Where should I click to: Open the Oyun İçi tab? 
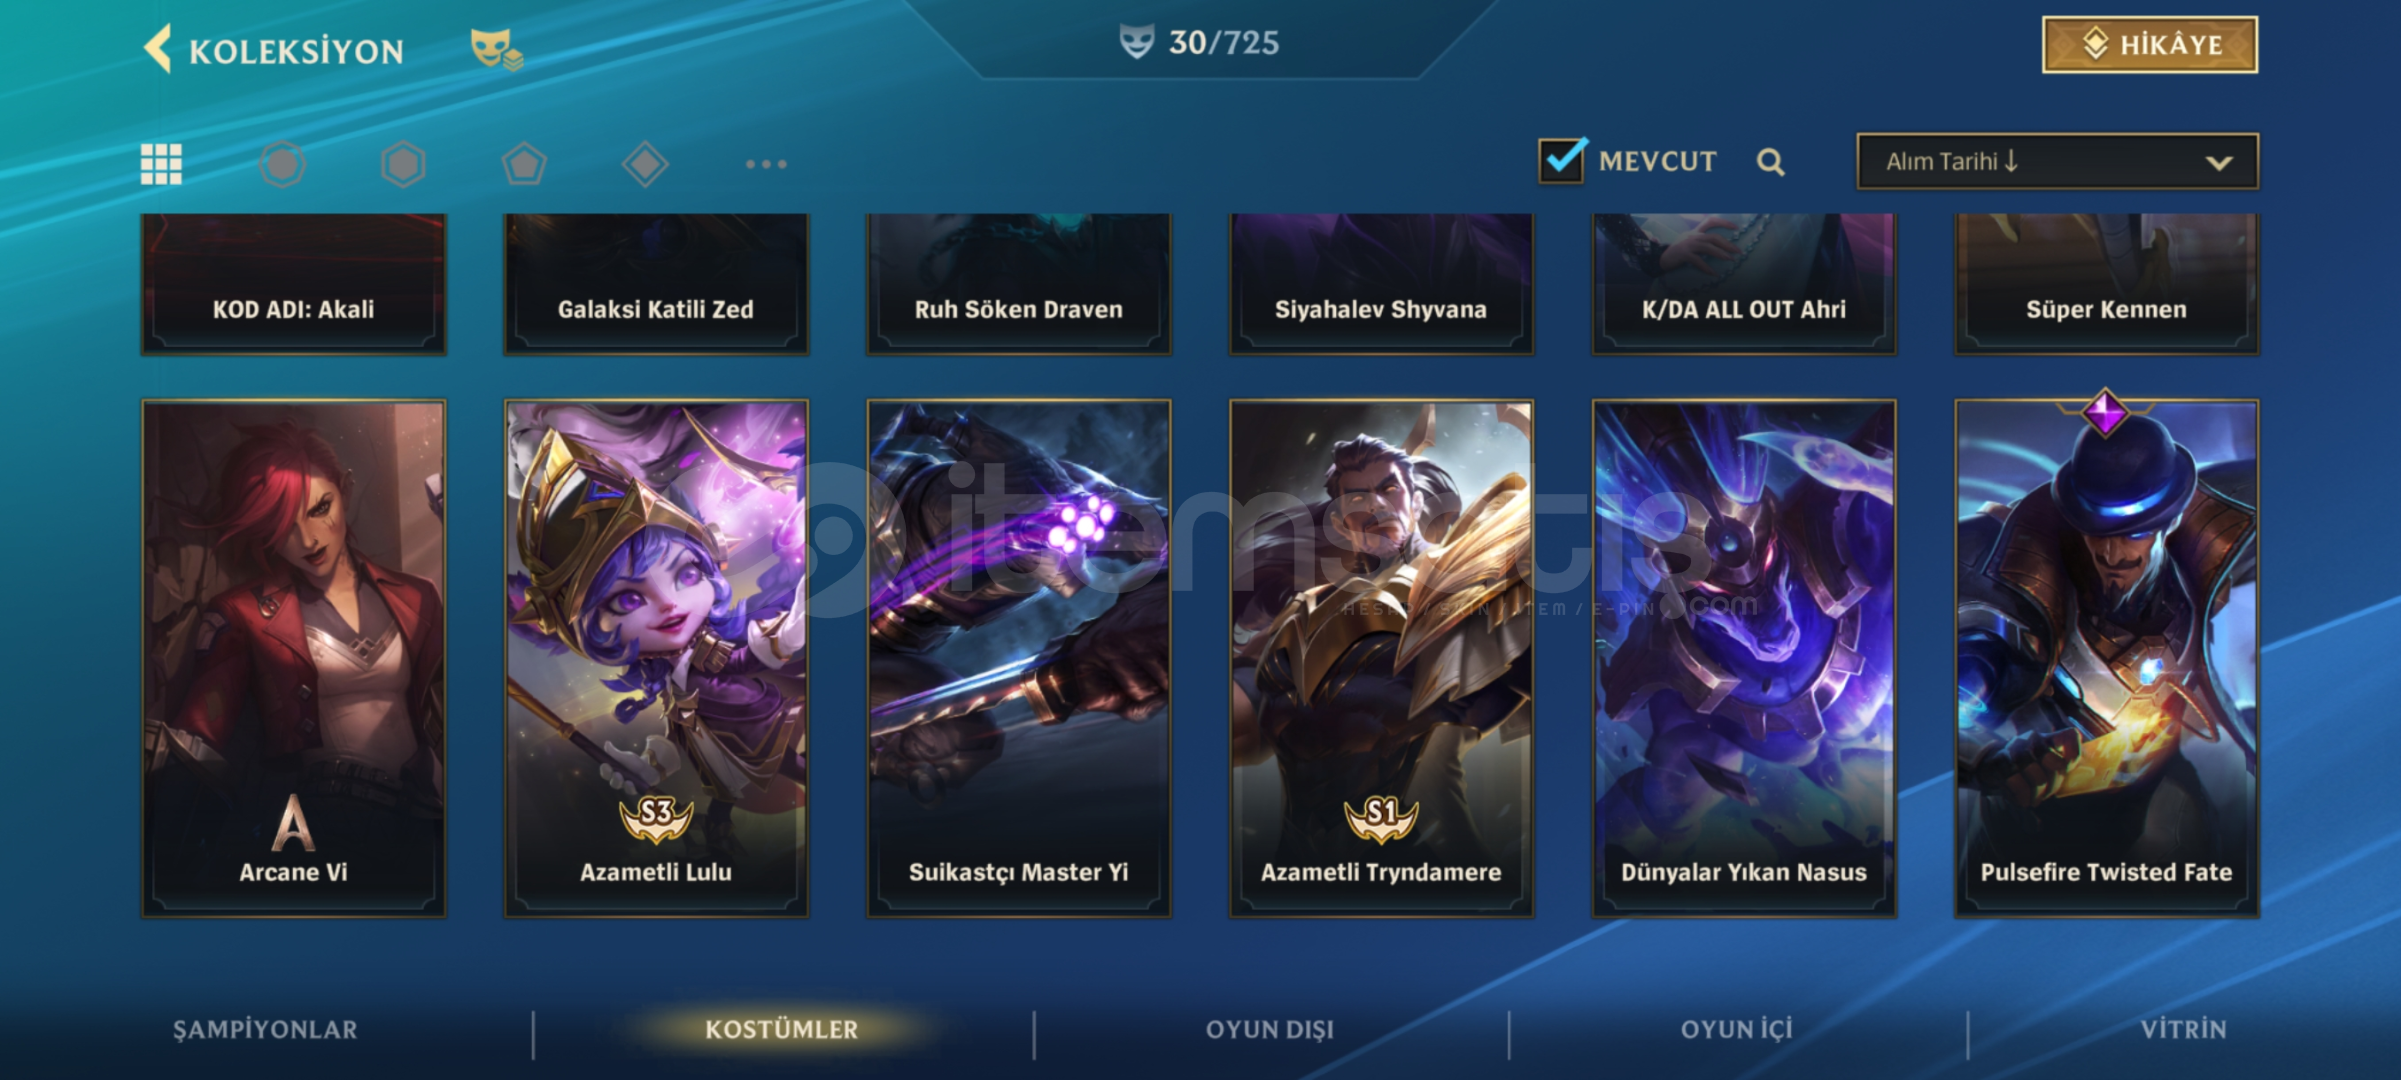click(1736, 1030)
